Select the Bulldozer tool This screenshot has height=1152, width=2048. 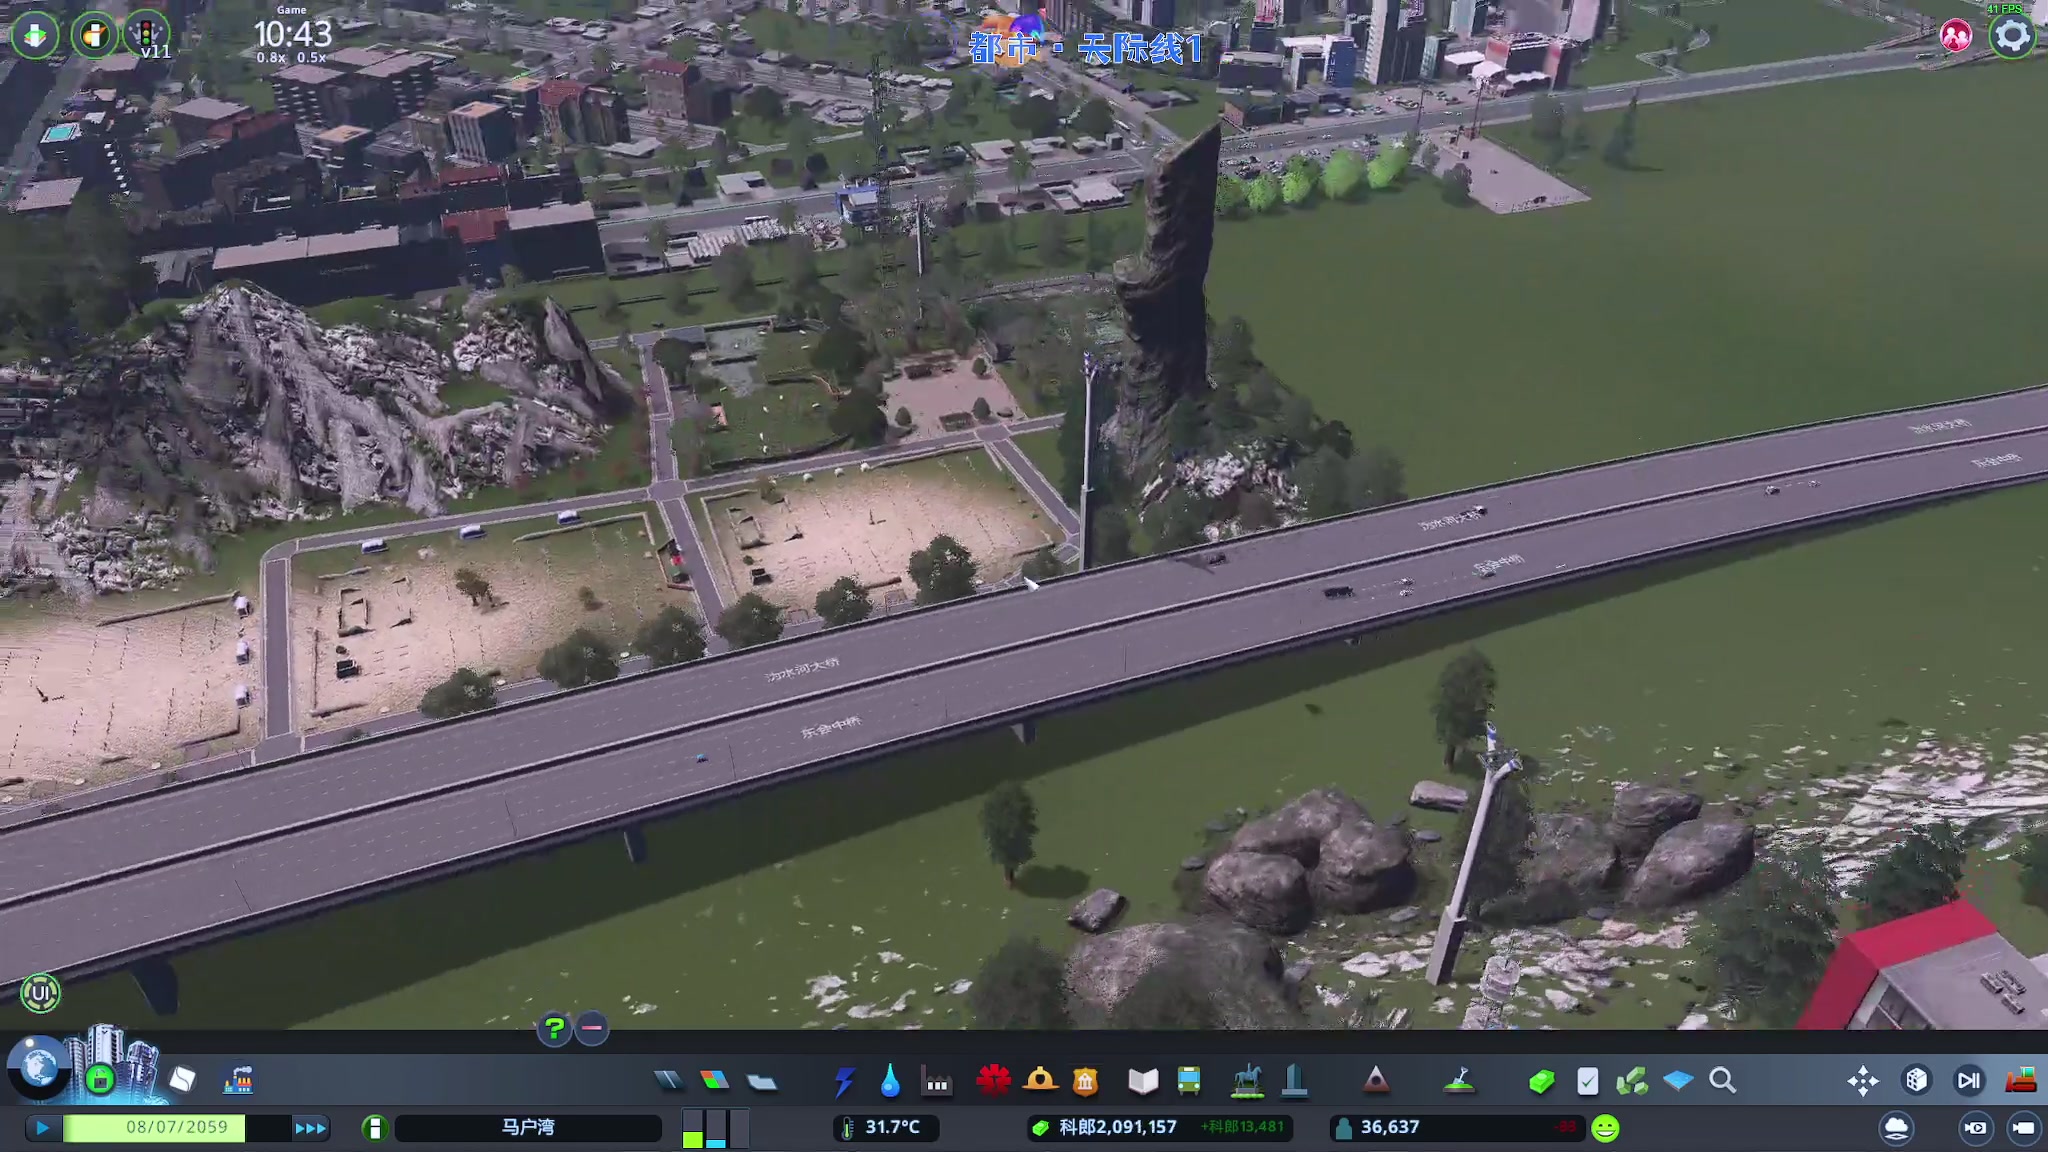point(2021,1080)
